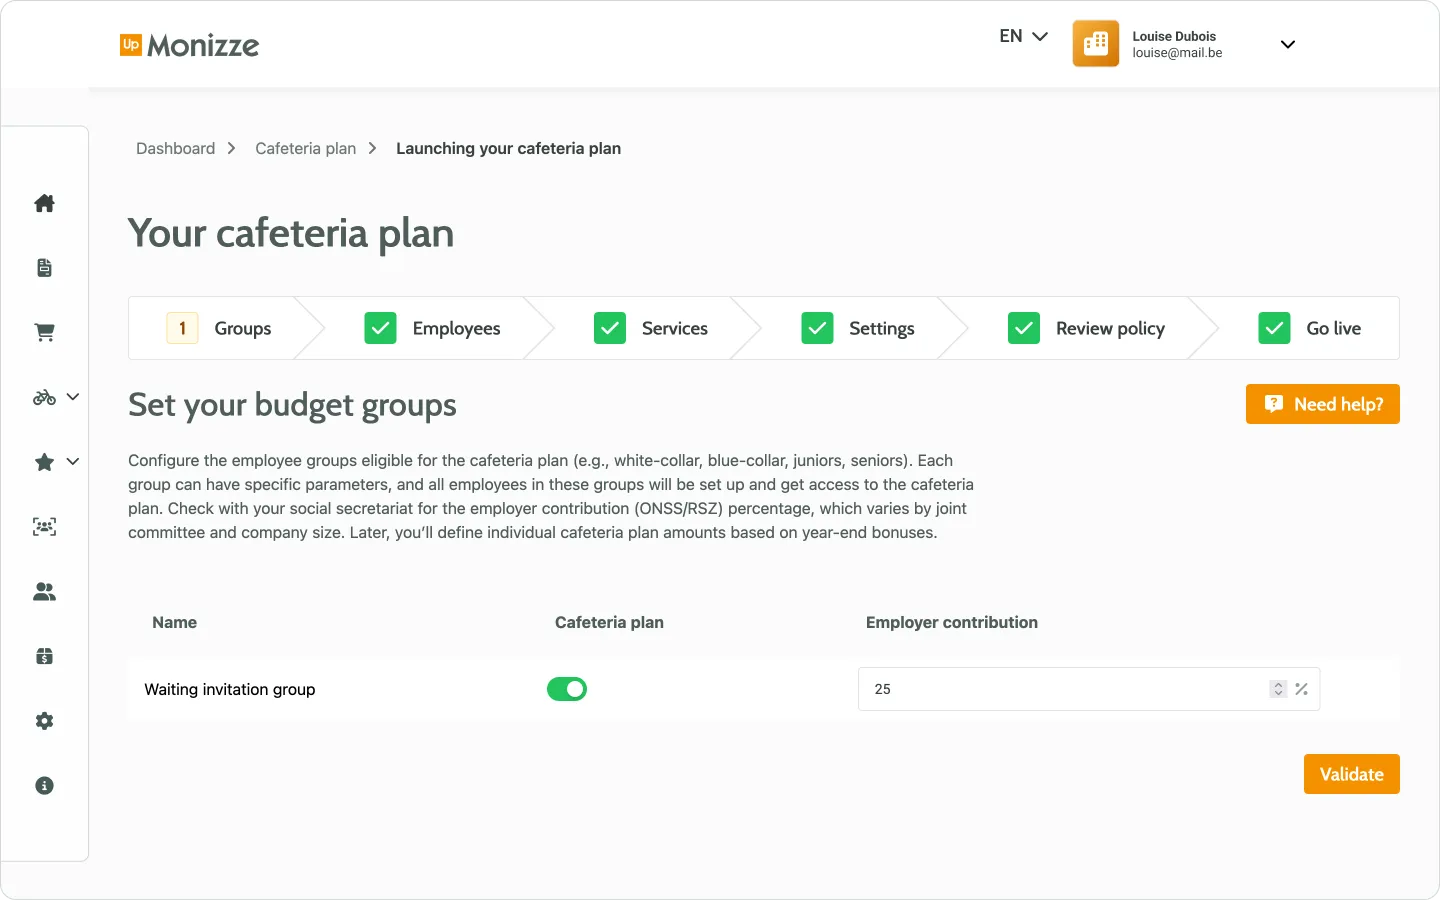The width and height of the screenshot is (1440, 900).
Task: Click the star favorites icon in the sidebar
Action: [43, 461]
